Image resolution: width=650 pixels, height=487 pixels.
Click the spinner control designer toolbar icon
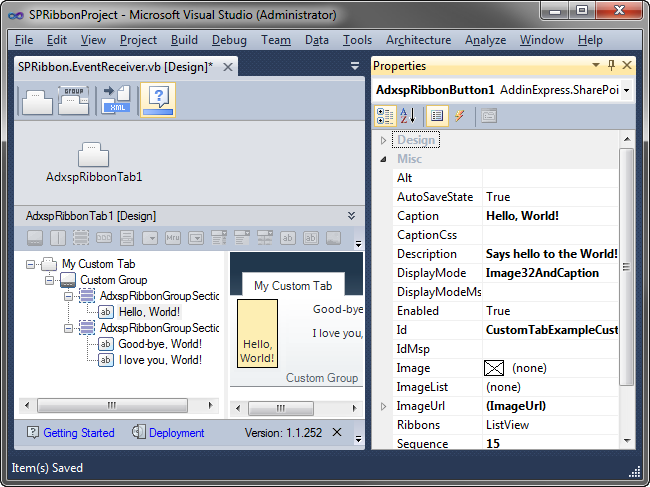pos(218,238)
